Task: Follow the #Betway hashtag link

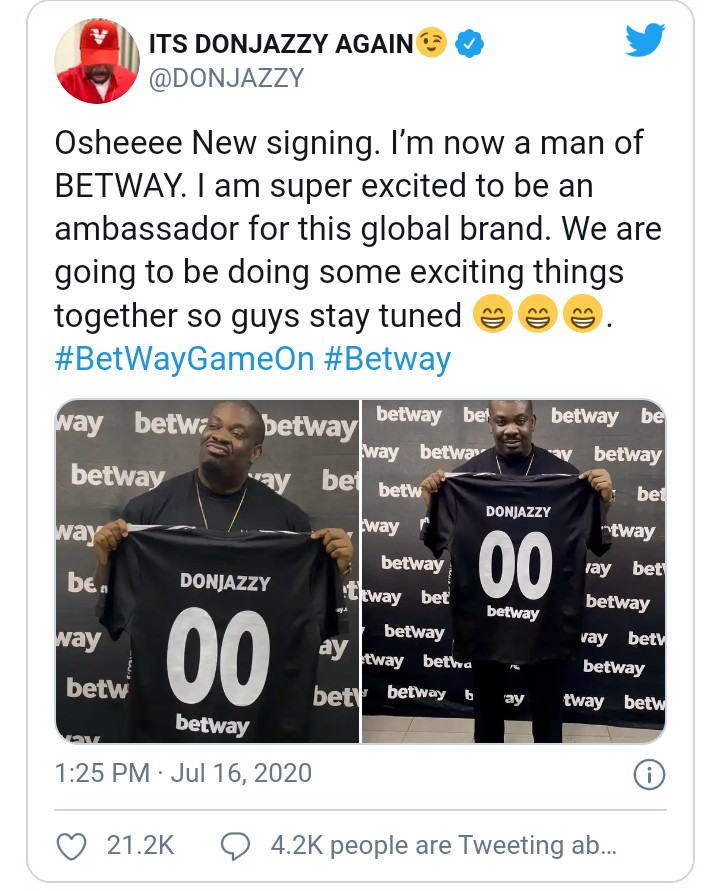Action: click(x=387, y=359)
